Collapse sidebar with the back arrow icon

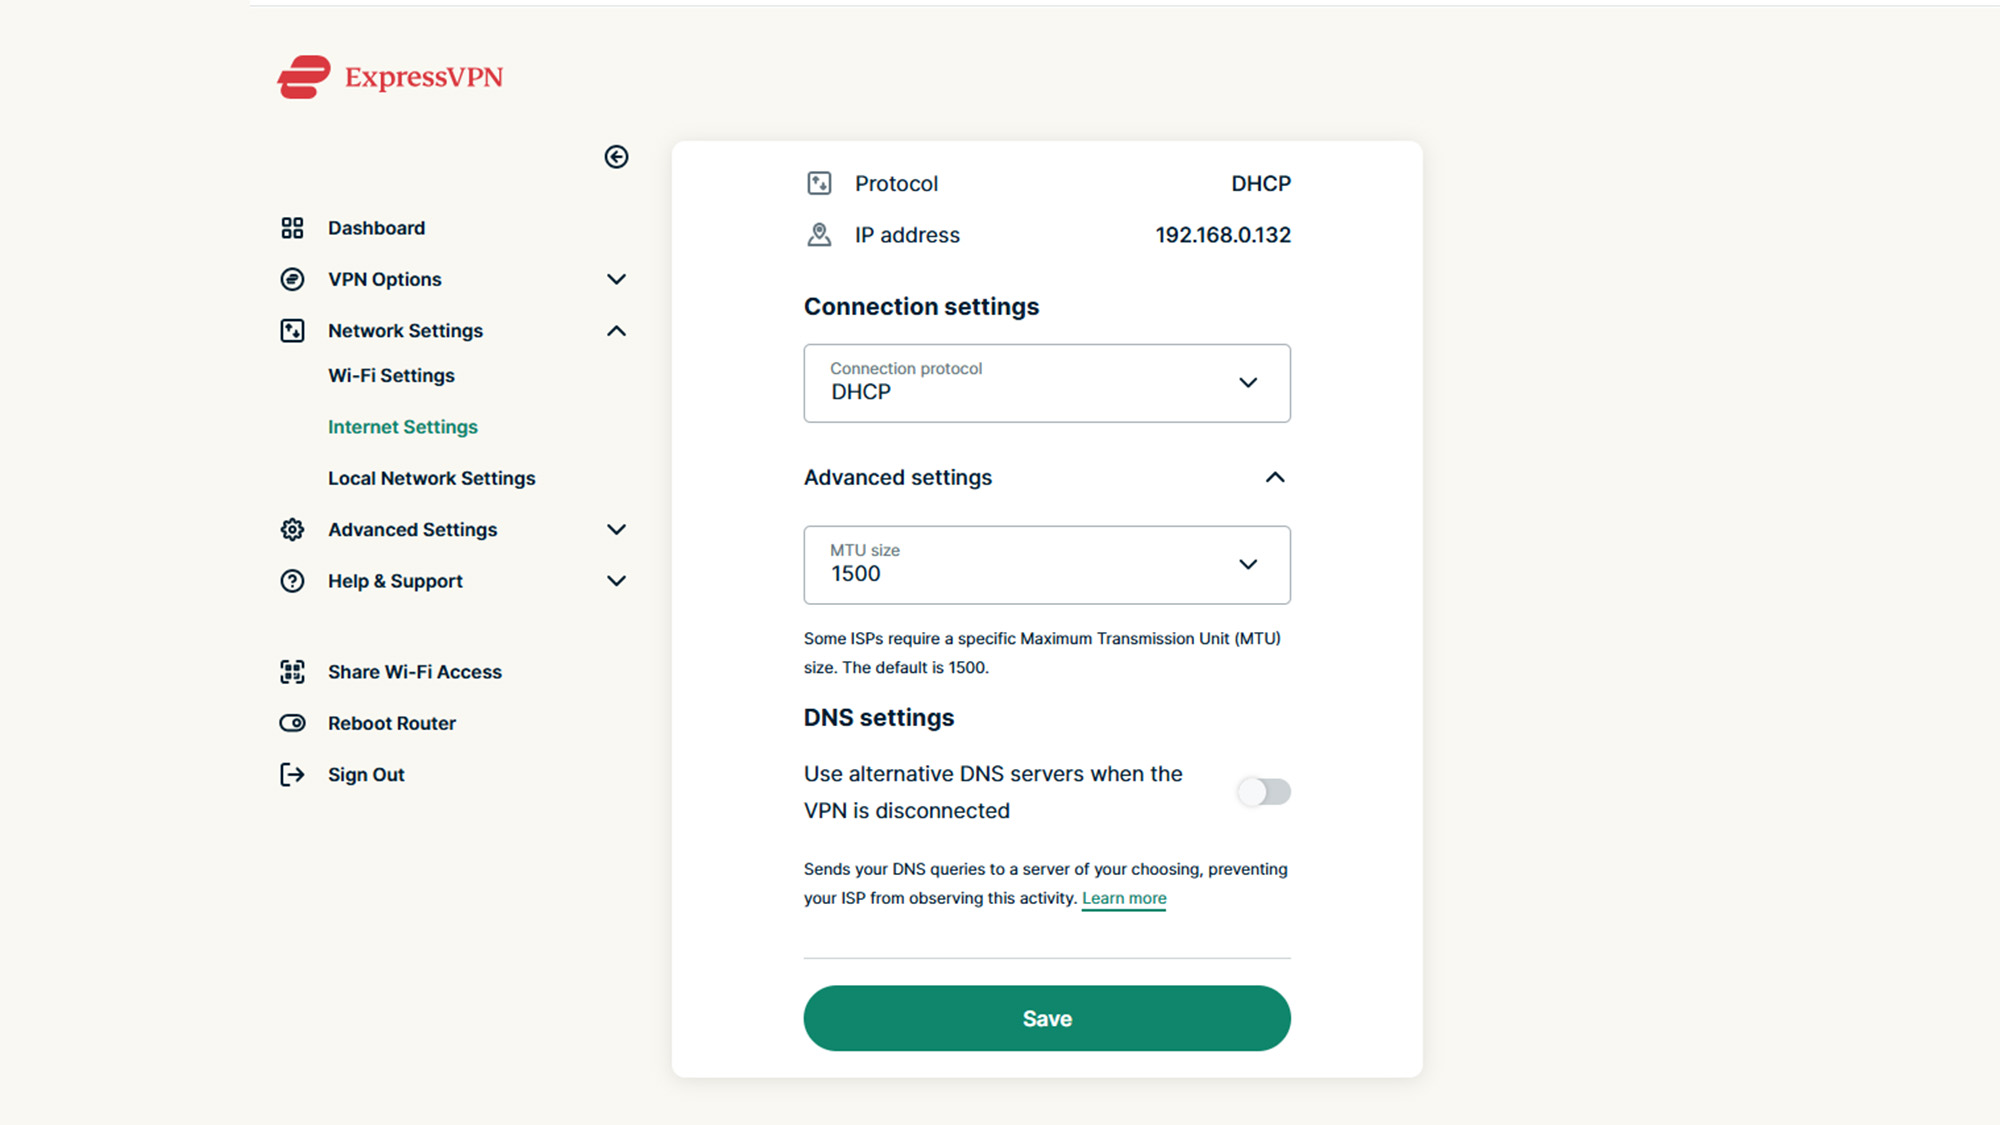(x=616, y=157)
